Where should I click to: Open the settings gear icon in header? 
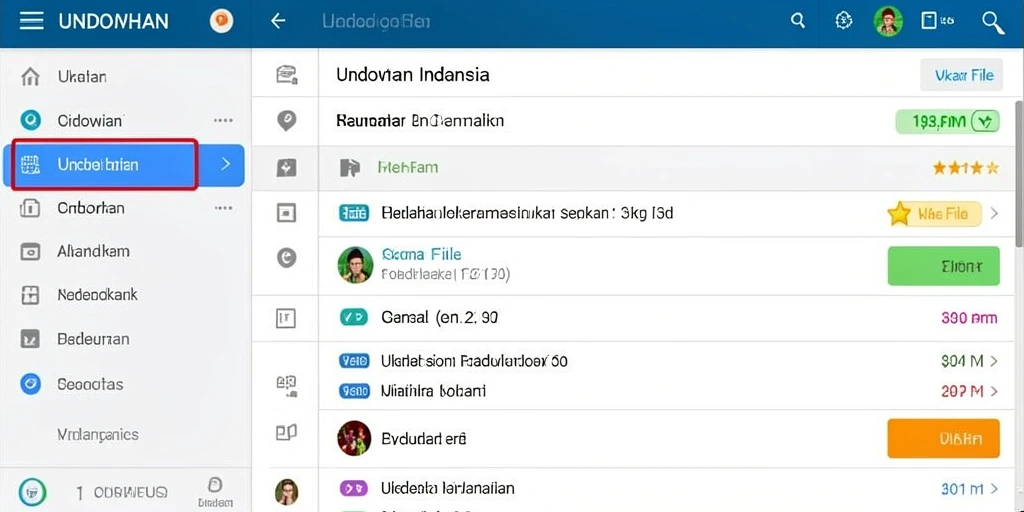coord(844,21)
